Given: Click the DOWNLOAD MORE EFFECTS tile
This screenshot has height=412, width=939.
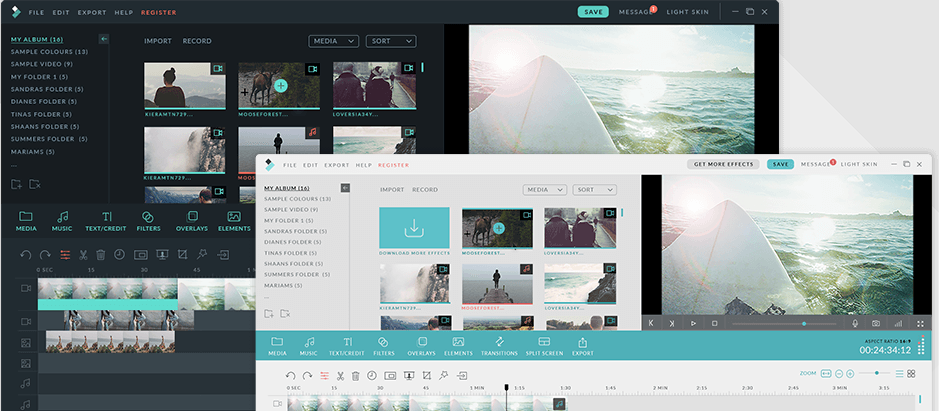Looking at the screenshot, I should (x=414, y=228).
